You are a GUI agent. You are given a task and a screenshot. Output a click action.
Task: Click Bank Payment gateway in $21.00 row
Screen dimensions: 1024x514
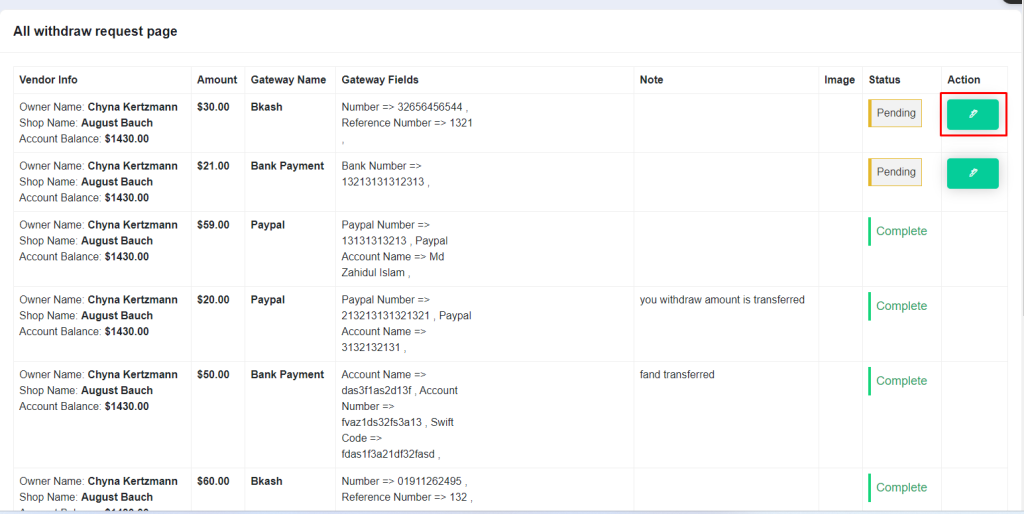pyautogui.click(x=287, y=166)
